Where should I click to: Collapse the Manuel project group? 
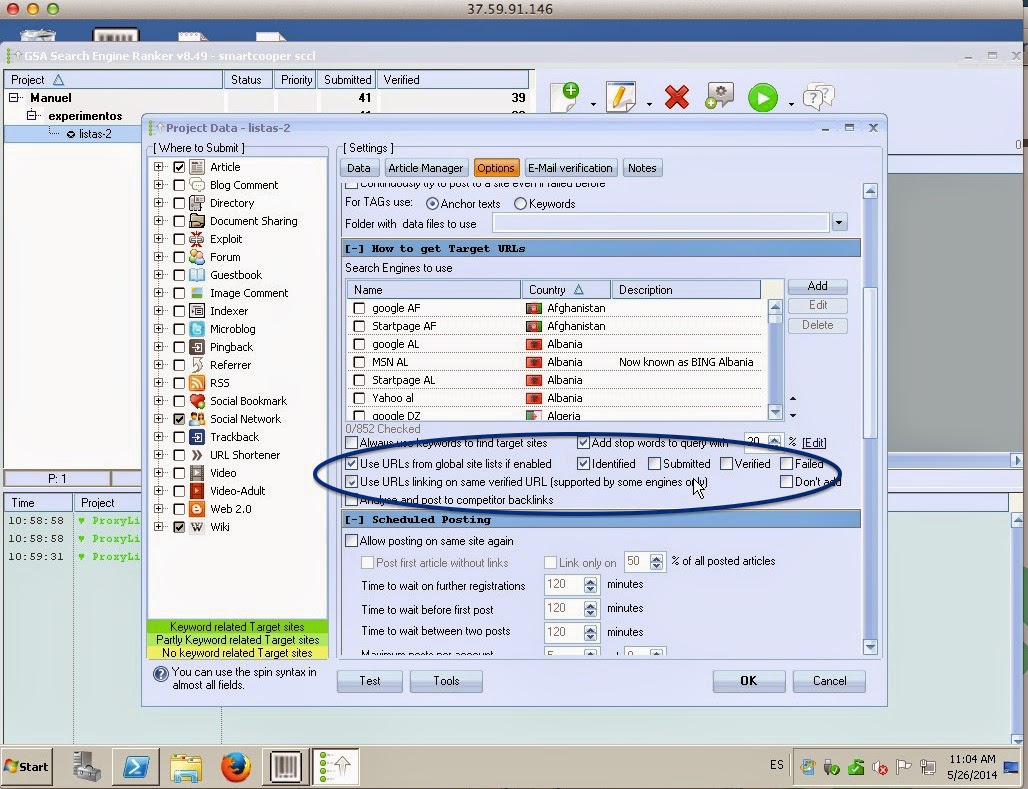point(14,98)
